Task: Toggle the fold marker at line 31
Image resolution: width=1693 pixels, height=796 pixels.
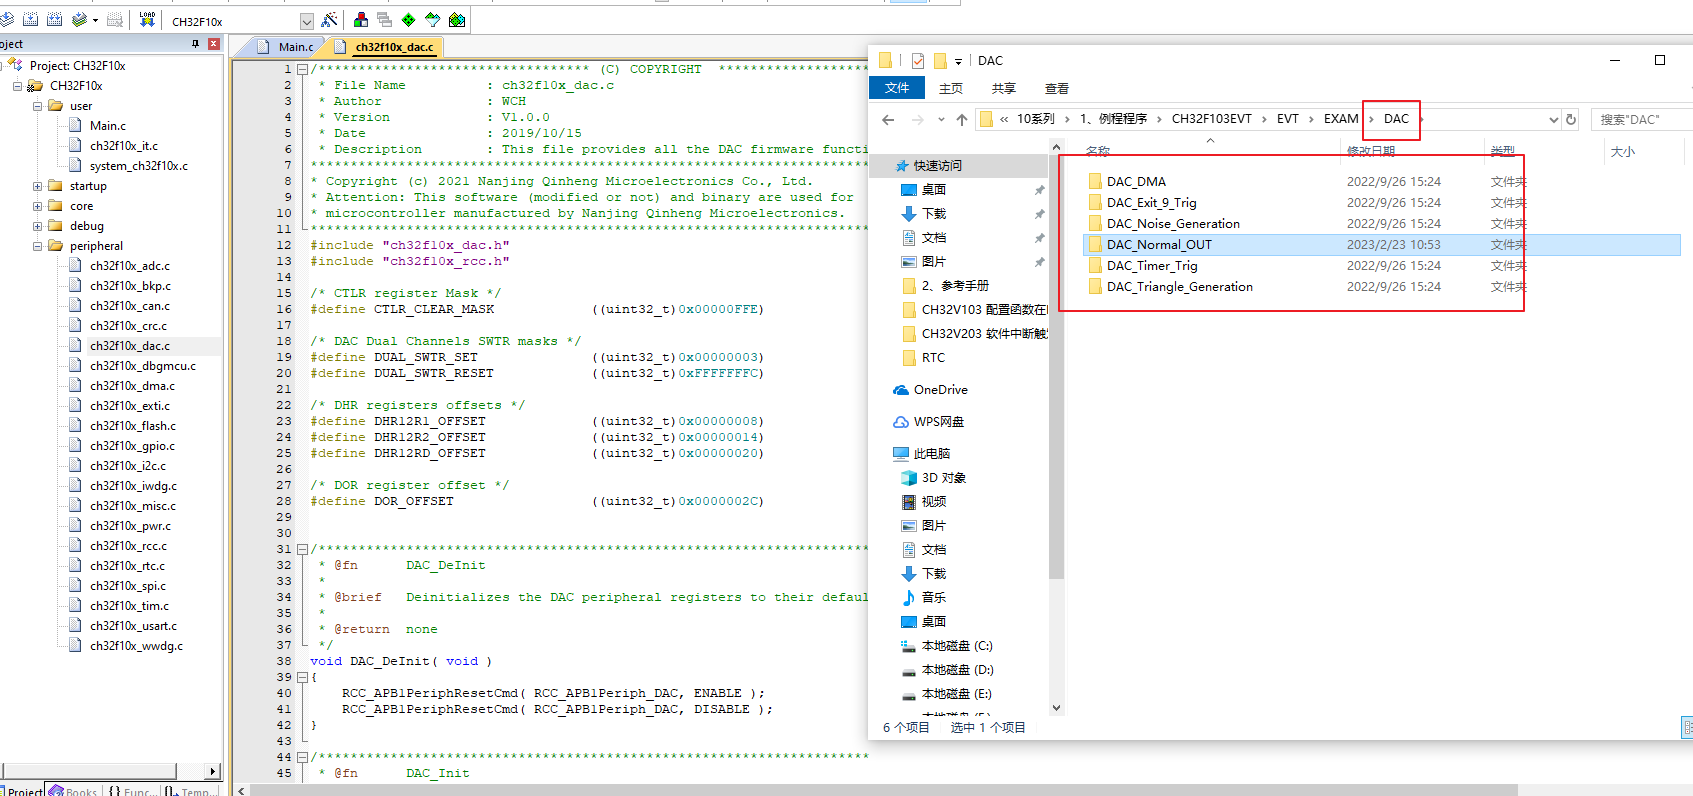Action: point(302,549)
